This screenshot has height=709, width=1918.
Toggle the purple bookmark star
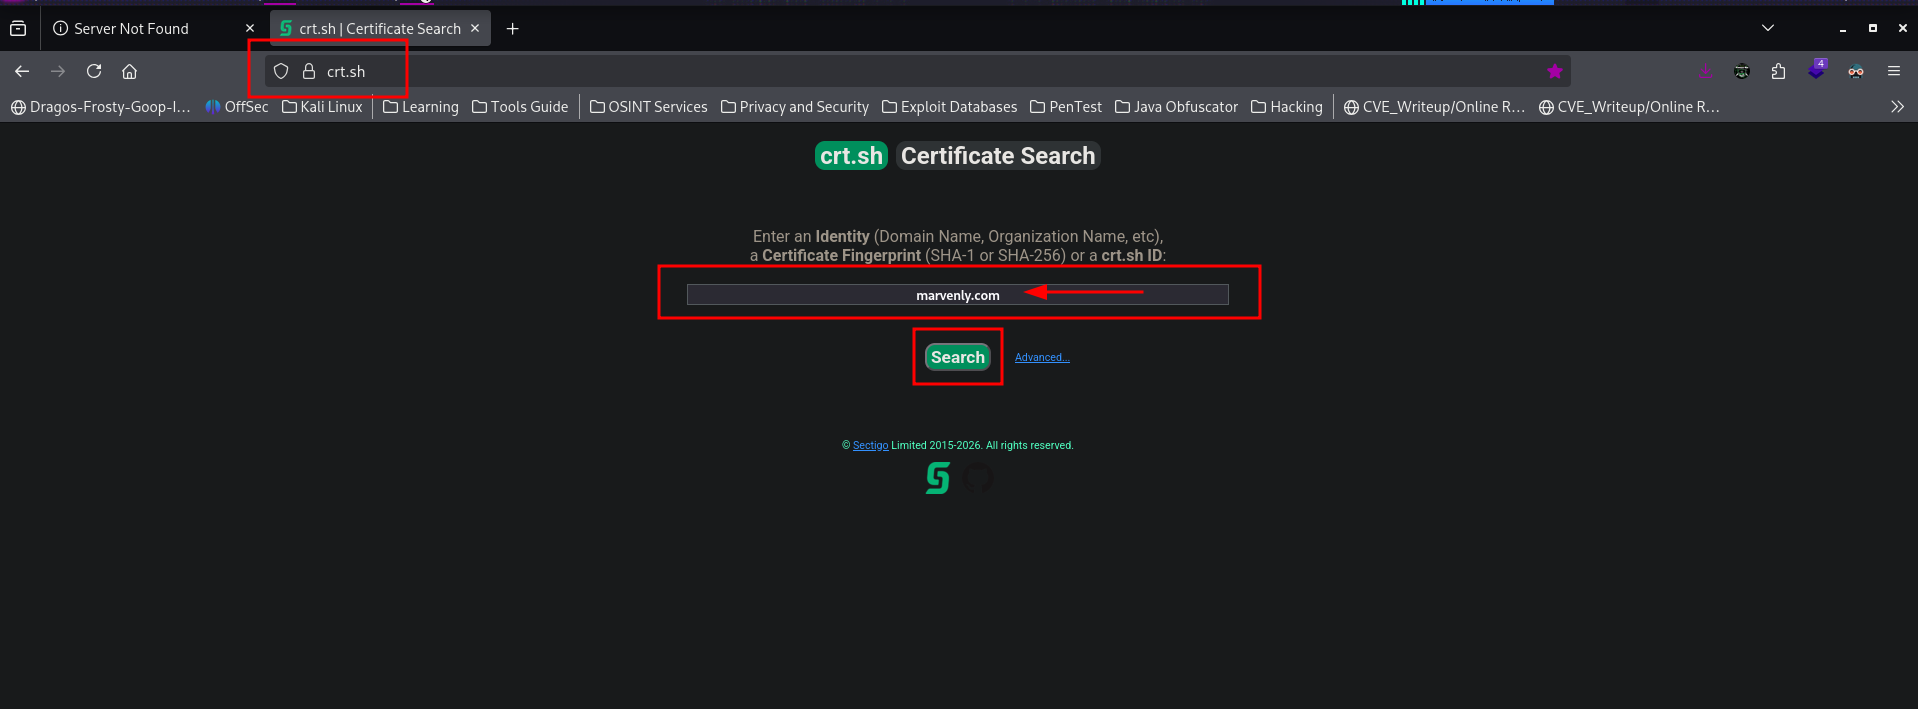pyautogui.click(x=1554, y=71)
